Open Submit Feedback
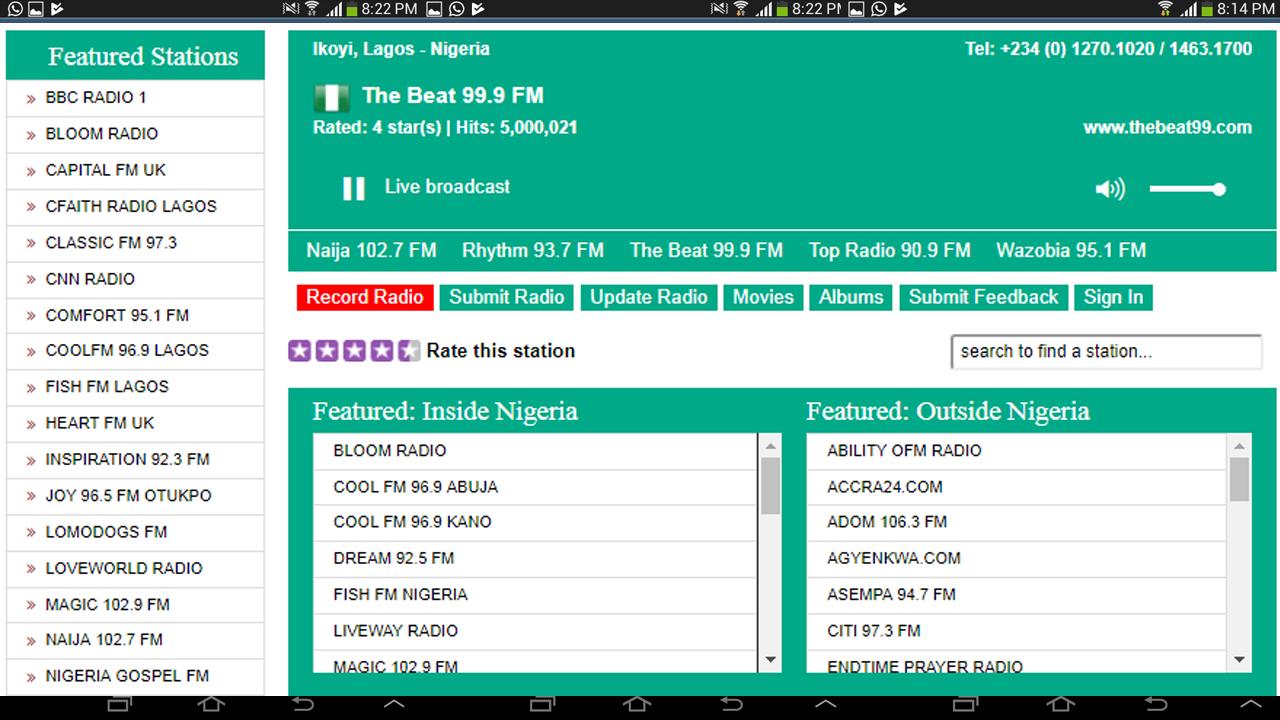 pos(983,297)
